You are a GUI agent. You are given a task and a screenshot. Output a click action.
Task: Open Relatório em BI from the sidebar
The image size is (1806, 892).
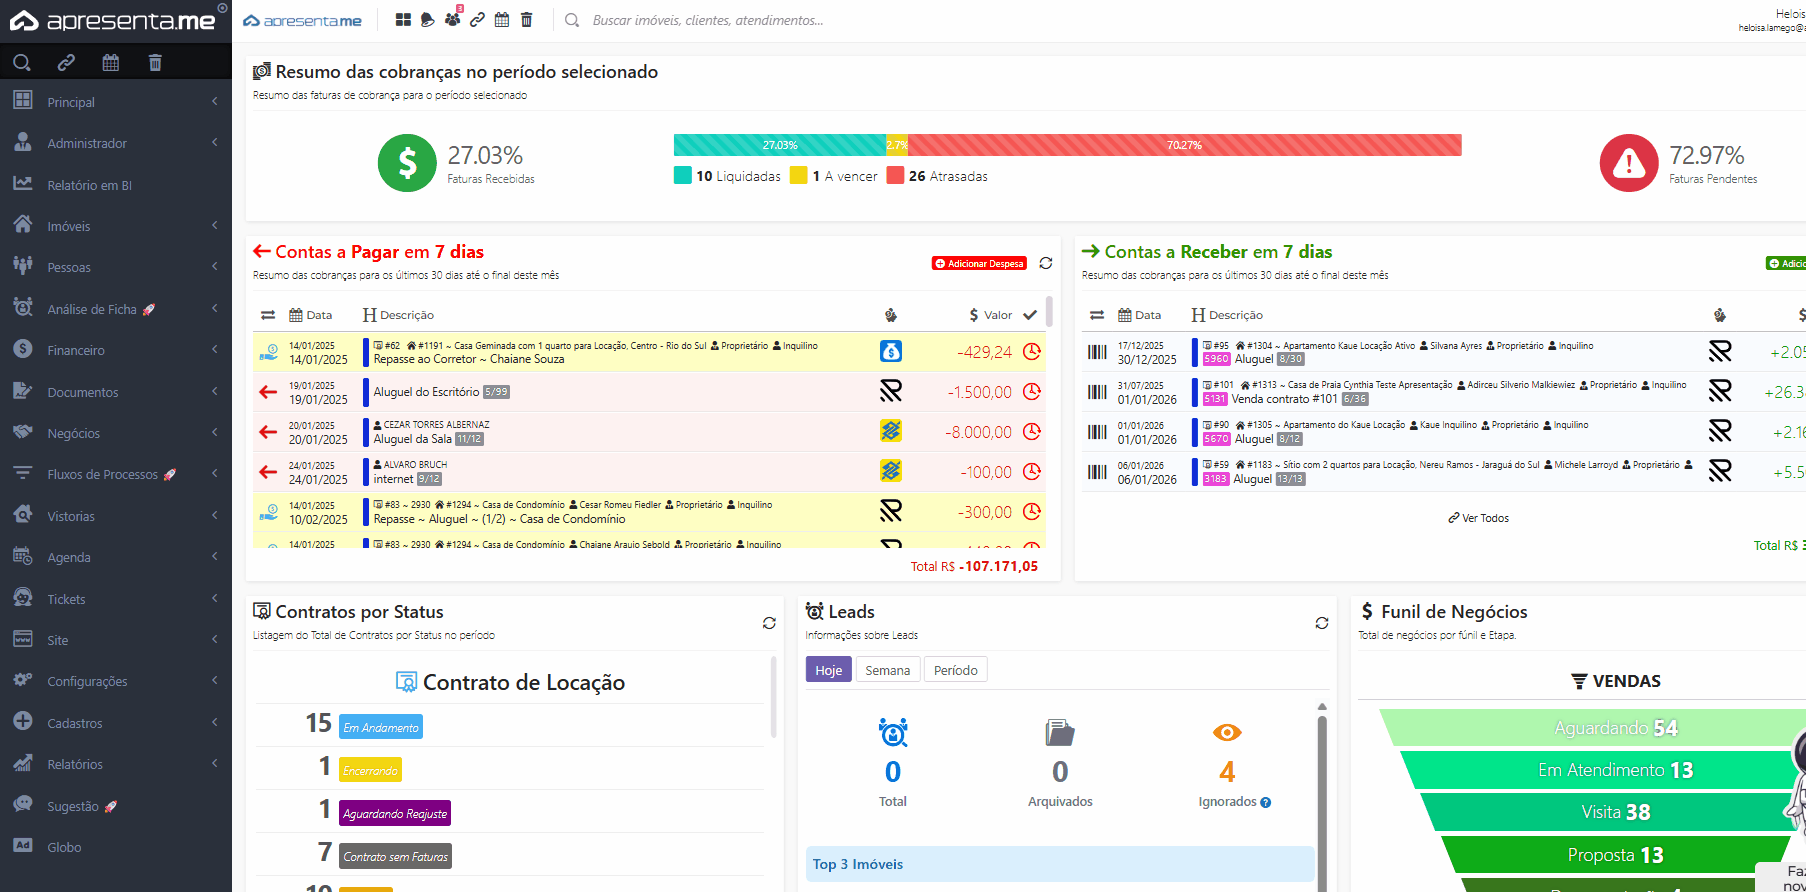pyautogui.click(x=89, y=185)
